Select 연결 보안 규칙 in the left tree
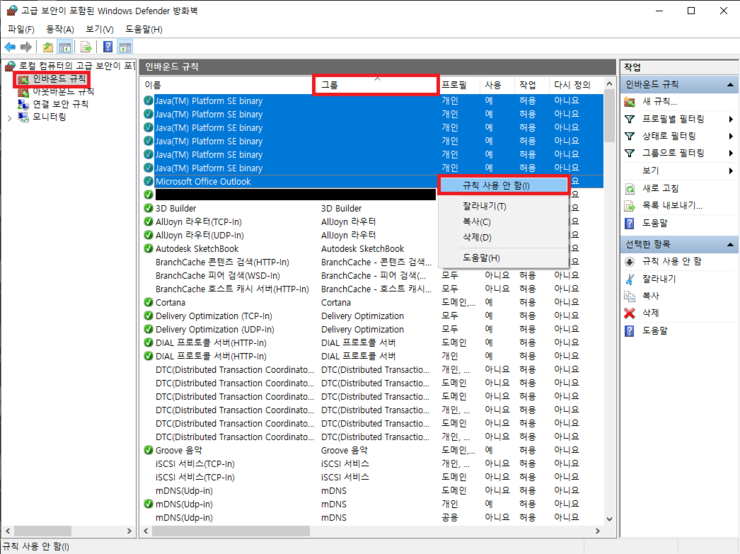The width and height of the screenshot is (740, 554). [60, 104]
